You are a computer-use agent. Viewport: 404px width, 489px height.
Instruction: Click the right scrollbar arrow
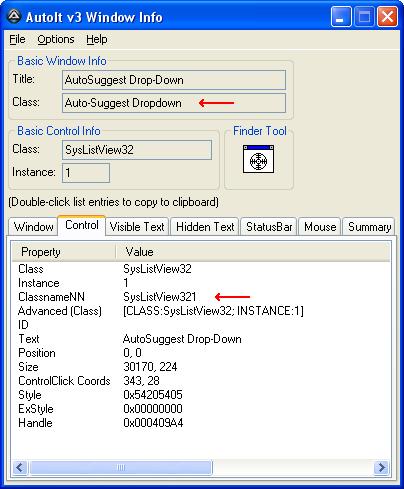point(381,467)
